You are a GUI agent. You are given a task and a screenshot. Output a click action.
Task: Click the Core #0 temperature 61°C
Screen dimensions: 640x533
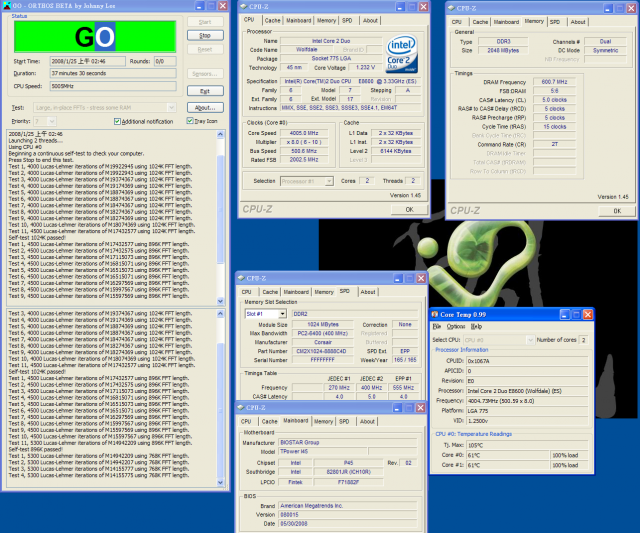tap(508, 455)
